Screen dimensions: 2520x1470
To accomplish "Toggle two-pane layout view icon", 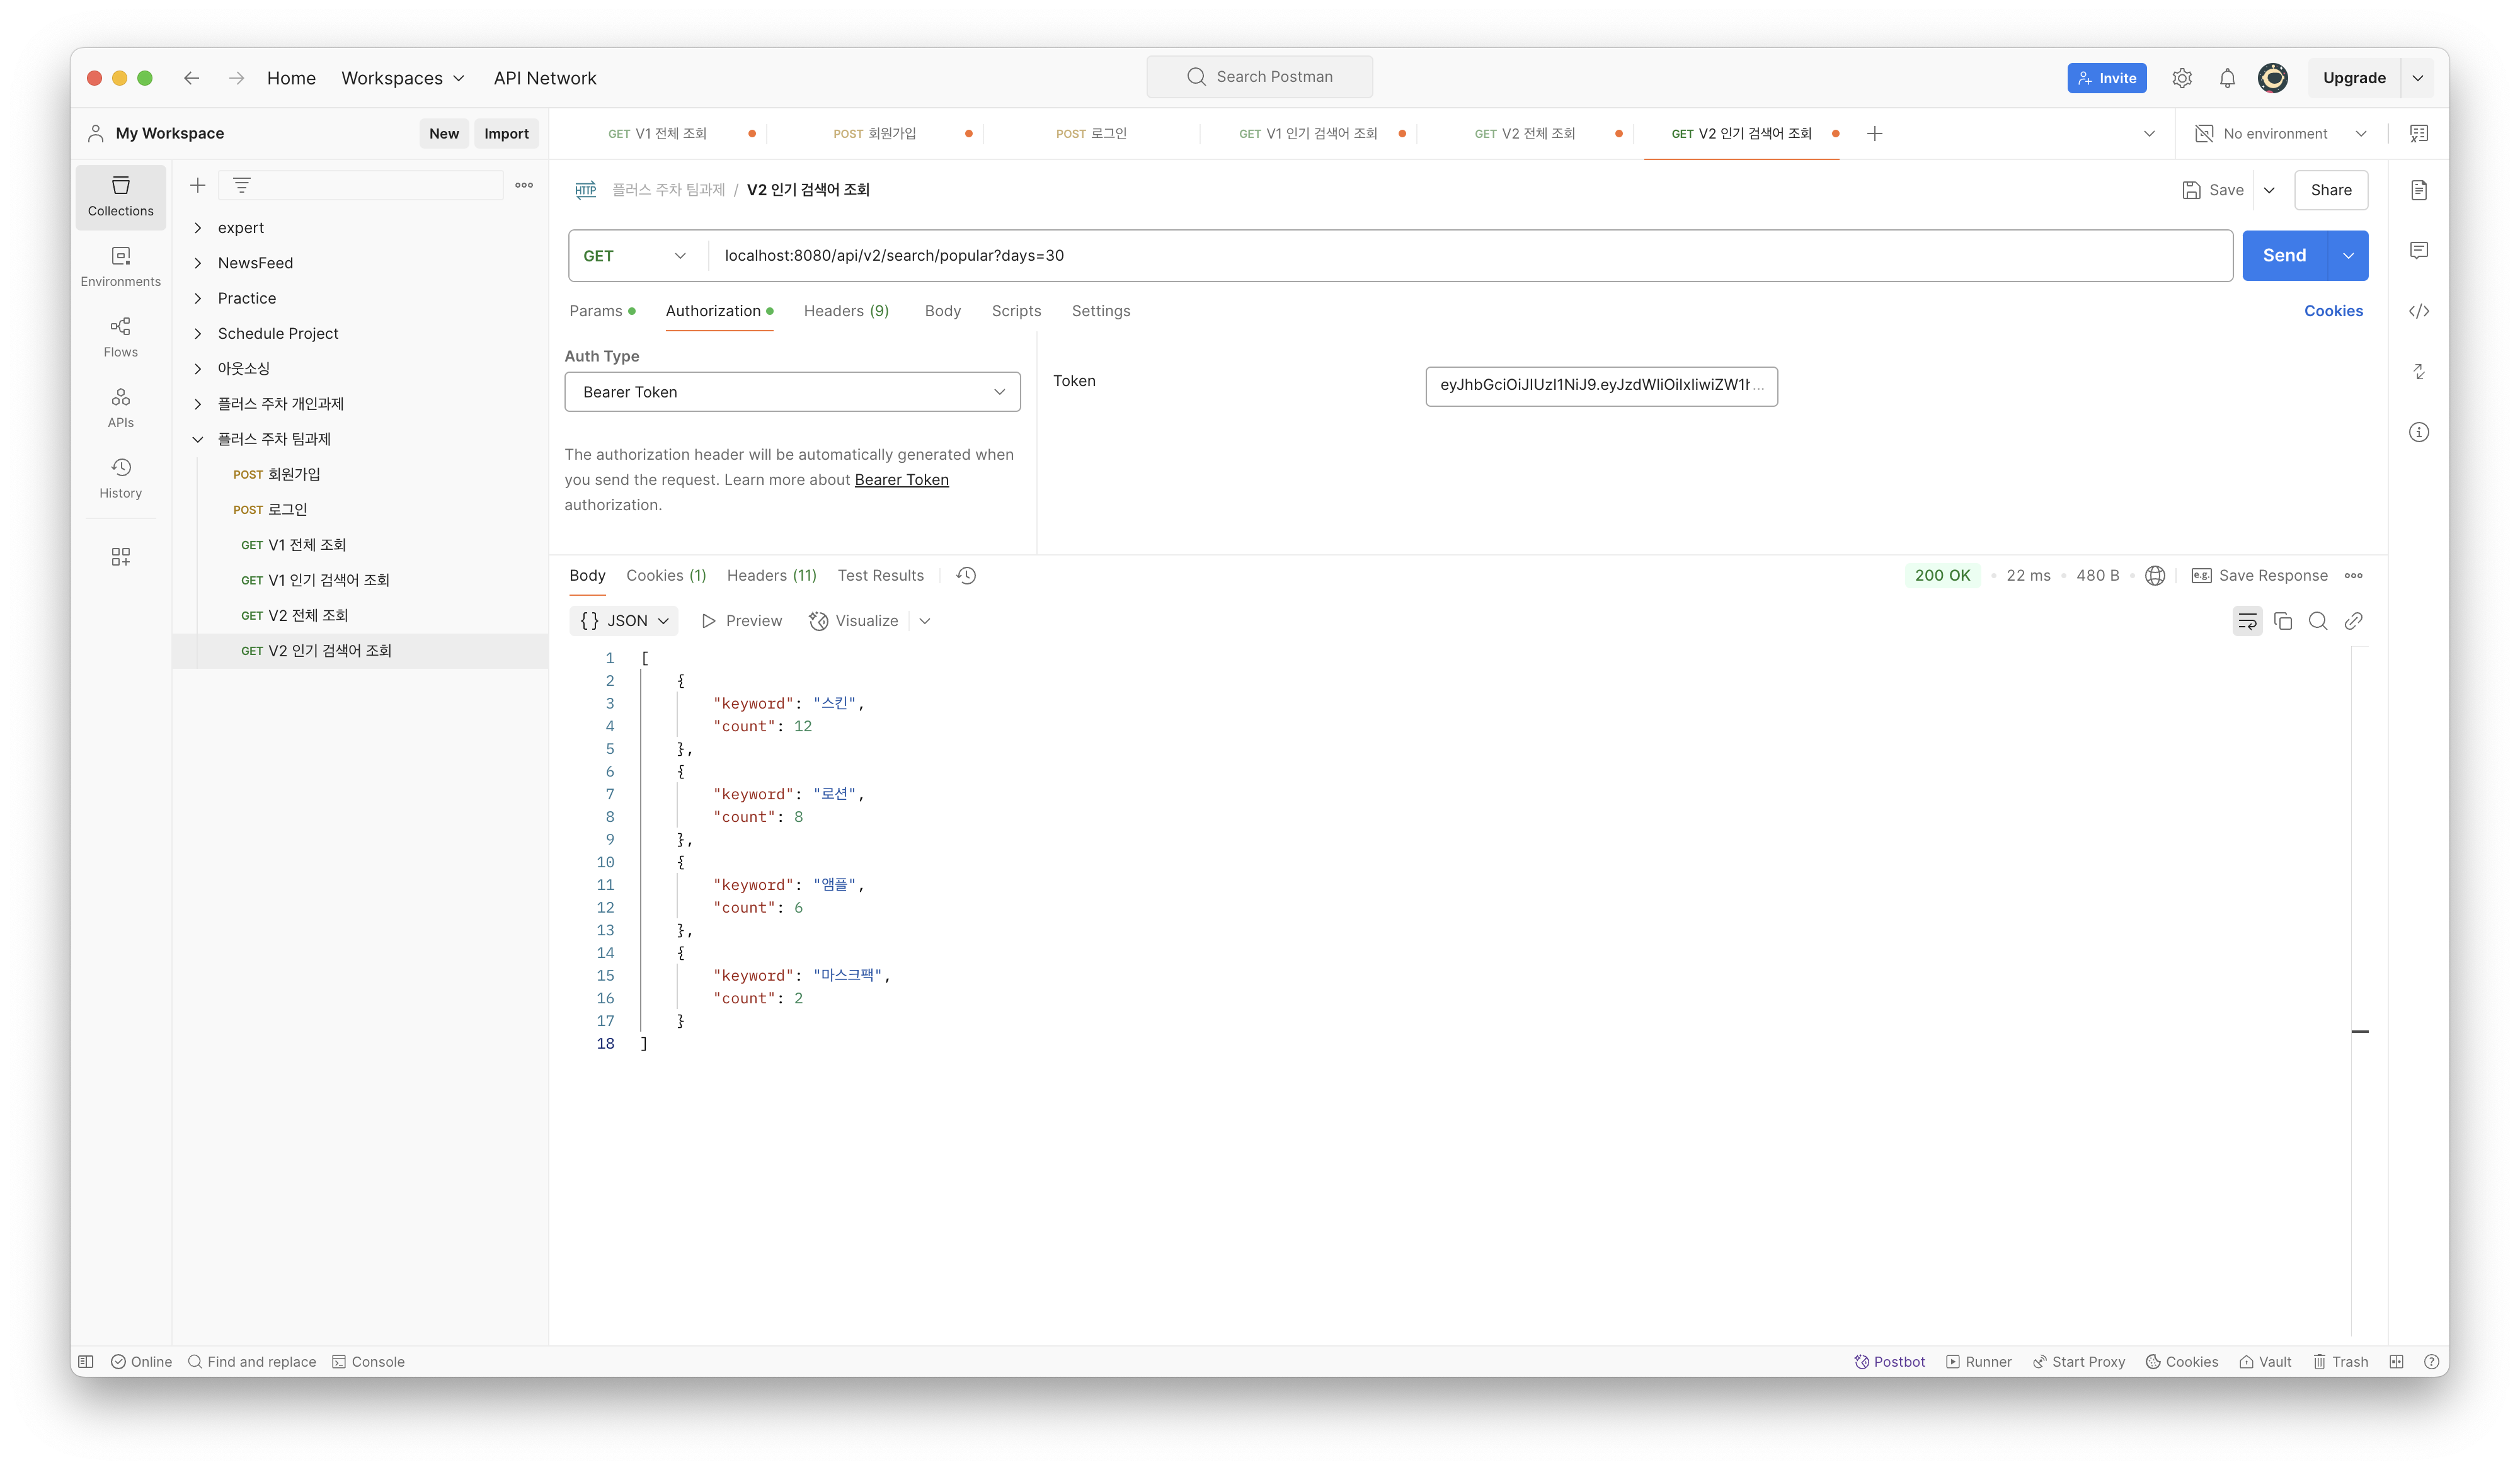I will [x=2396, y=1361].
